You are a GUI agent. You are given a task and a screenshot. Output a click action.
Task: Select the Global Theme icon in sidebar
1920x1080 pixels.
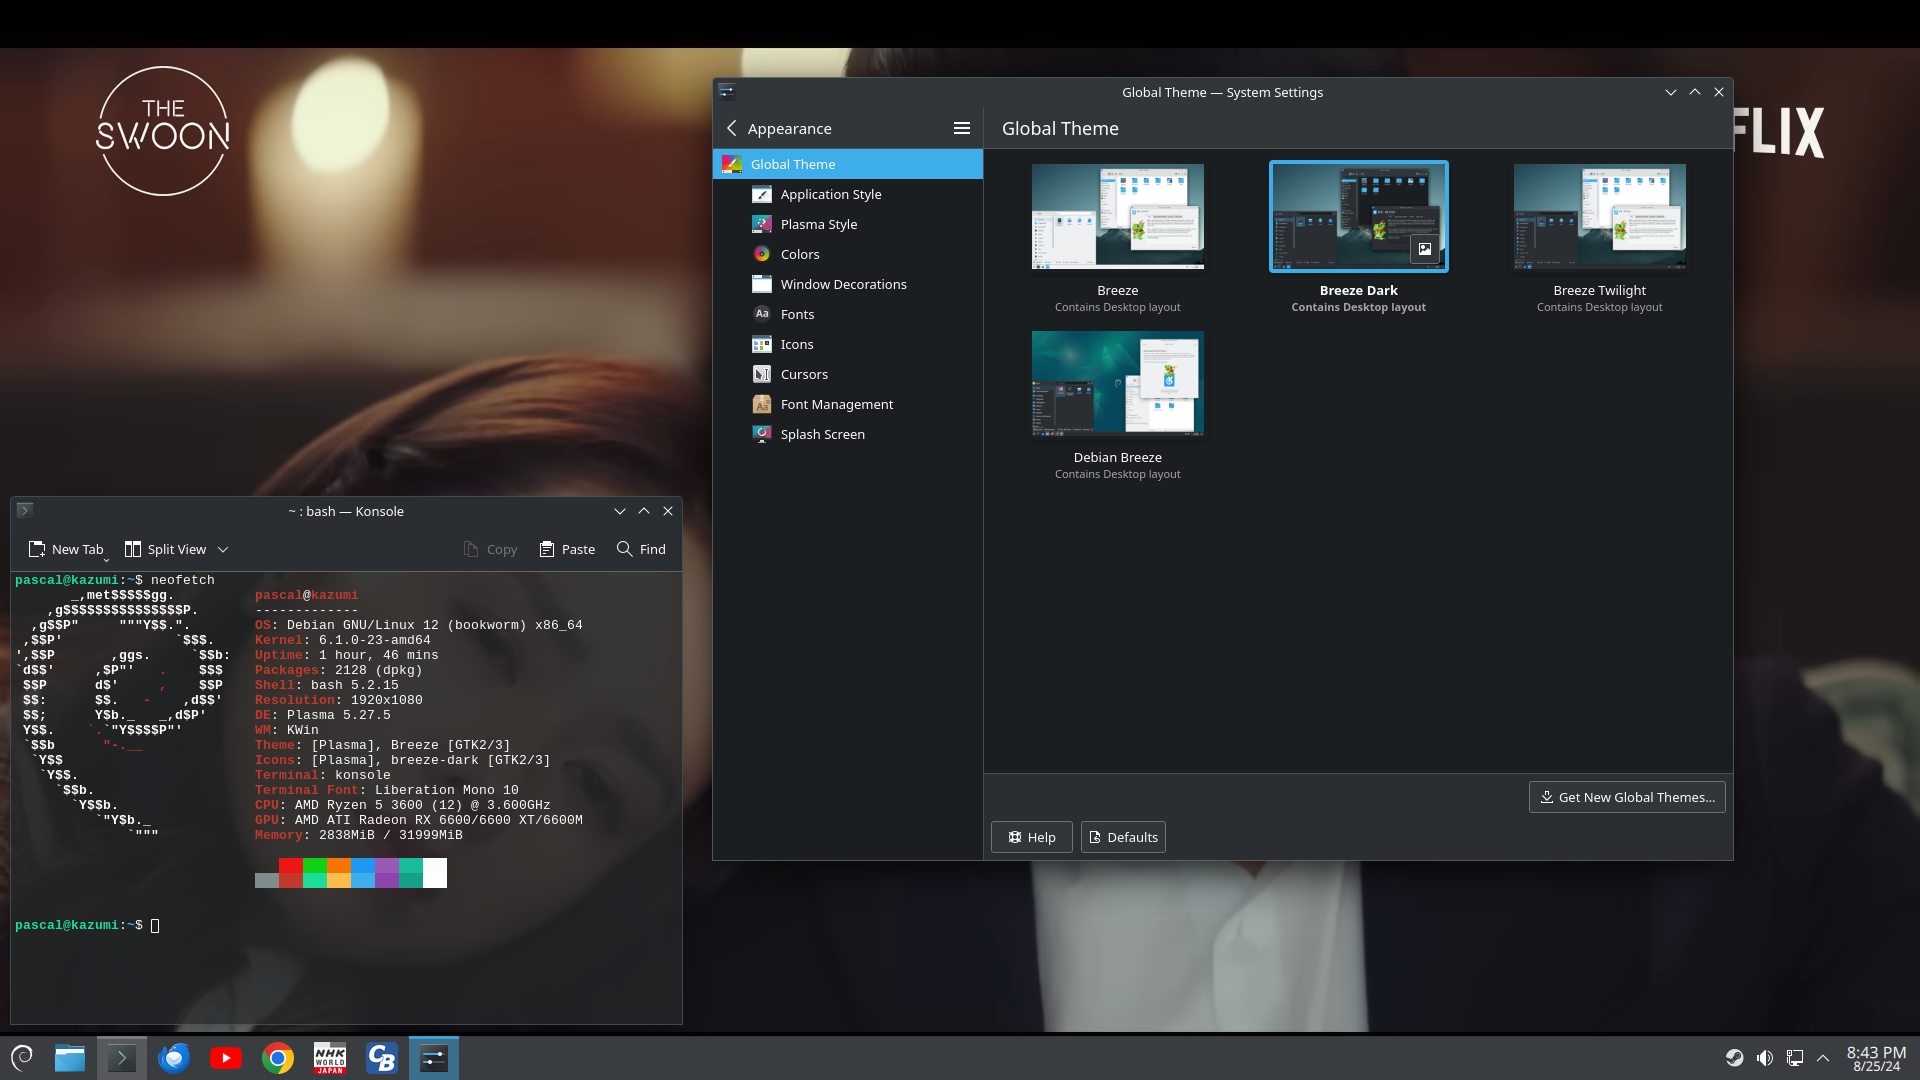[x=733, y=164]
